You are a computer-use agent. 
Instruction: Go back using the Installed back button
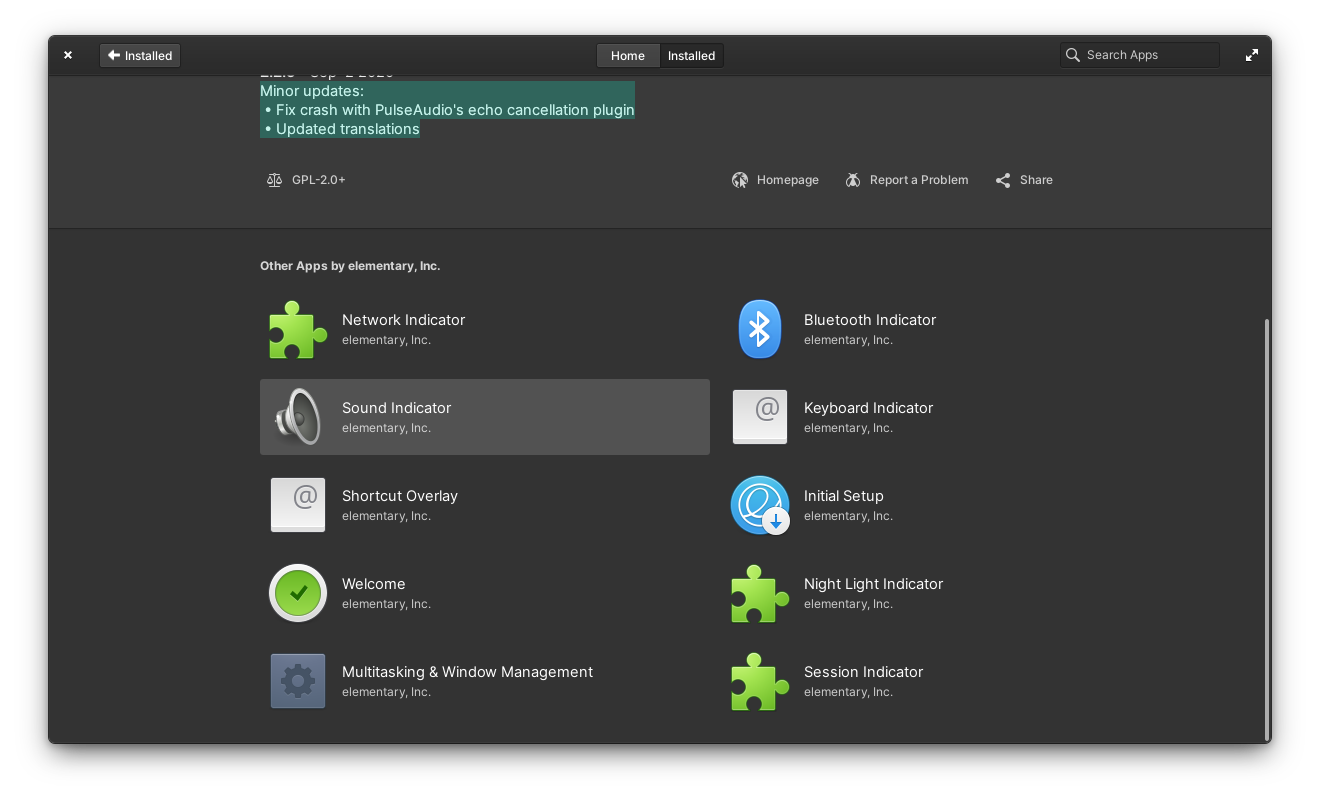coord(139,55)
